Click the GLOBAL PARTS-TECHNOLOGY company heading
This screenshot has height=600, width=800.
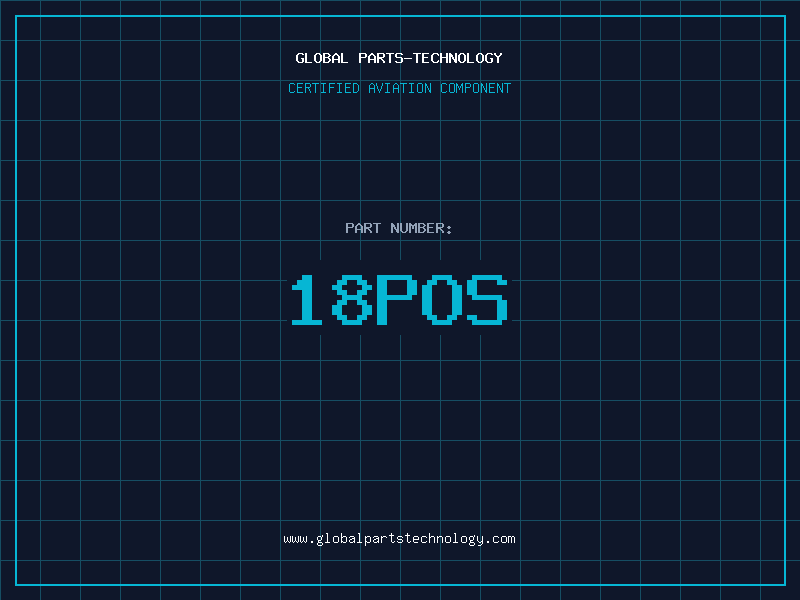[x=399, y=58]
